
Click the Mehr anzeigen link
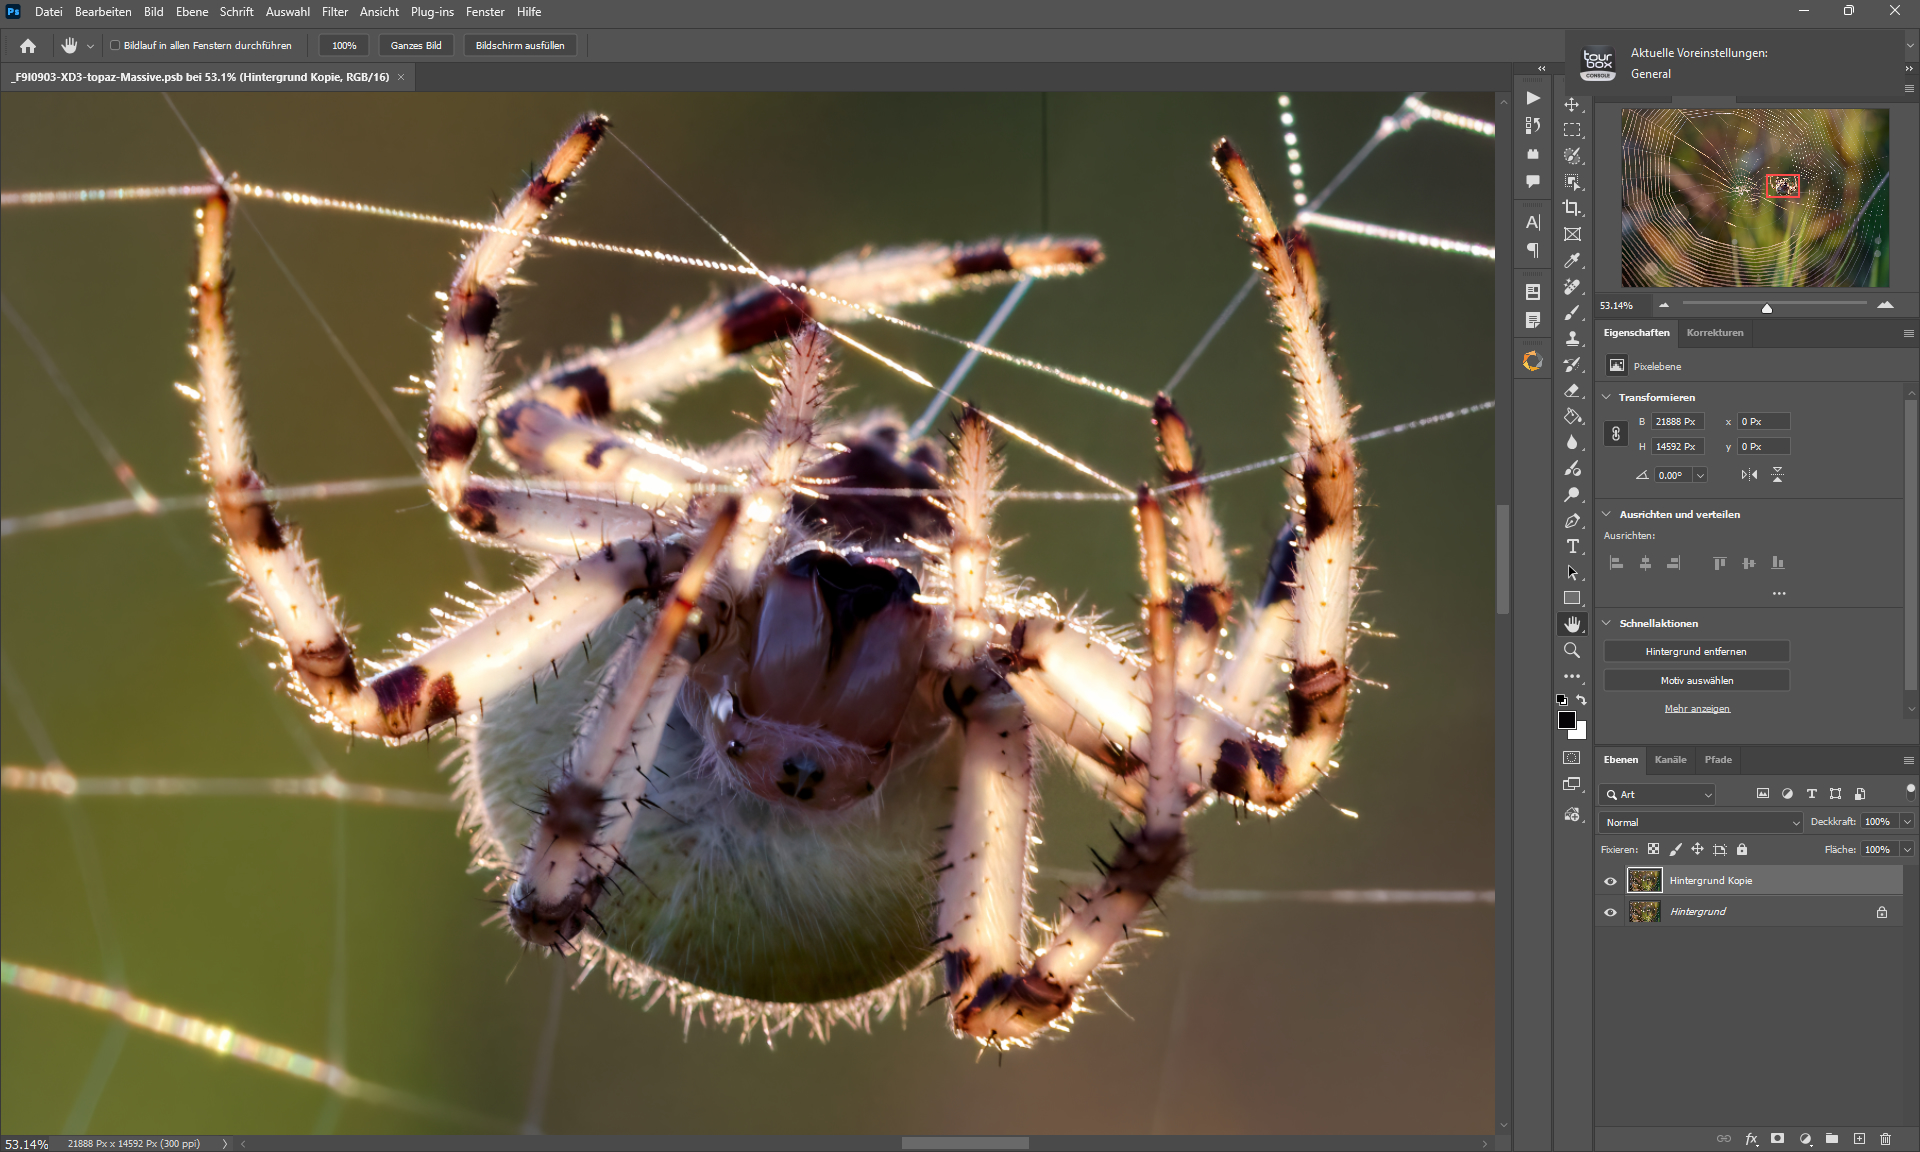(1696, 709)
